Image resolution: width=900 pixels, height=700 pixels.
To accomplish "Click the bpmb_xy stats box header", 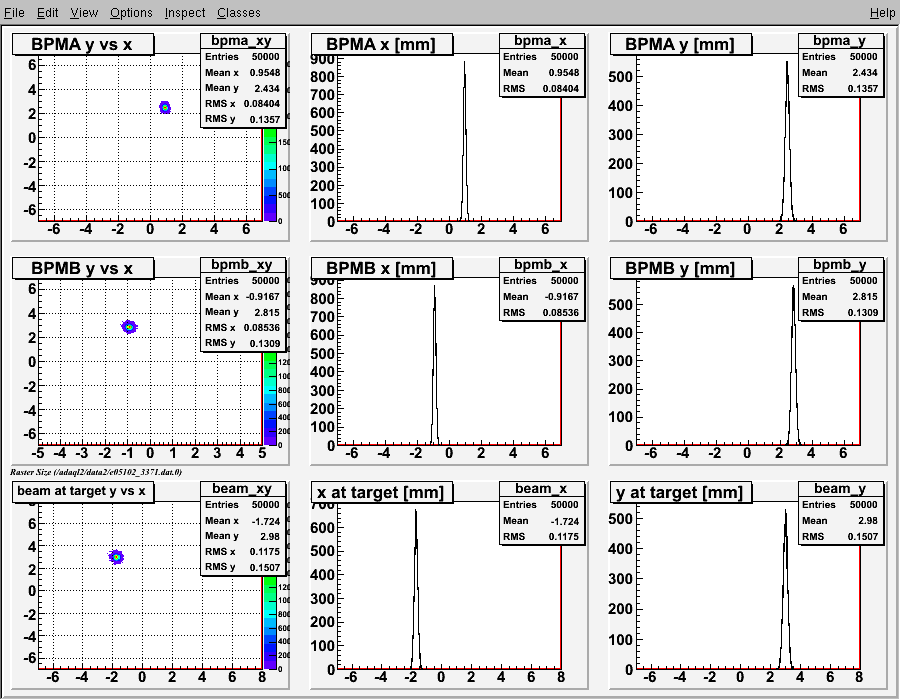I will [x=242, y=265].
